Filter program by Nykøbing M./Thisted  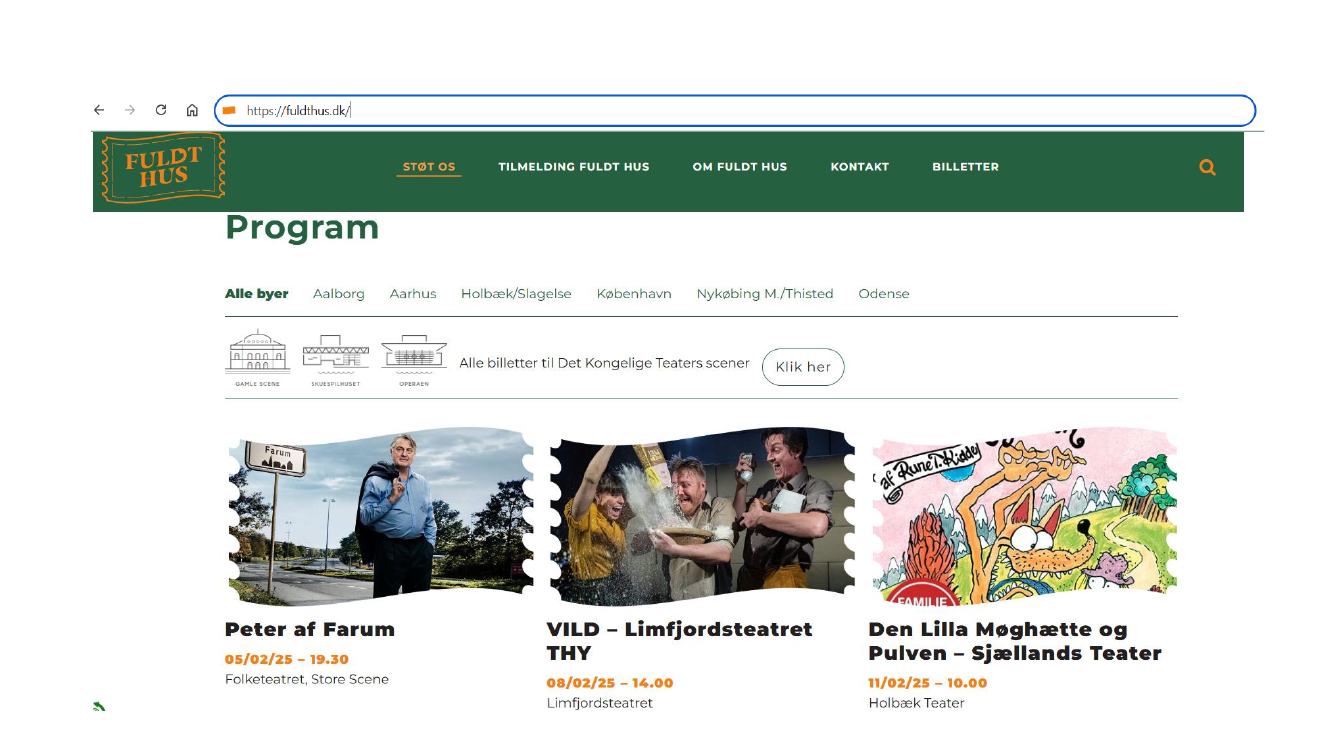click(x=765, y=294)
